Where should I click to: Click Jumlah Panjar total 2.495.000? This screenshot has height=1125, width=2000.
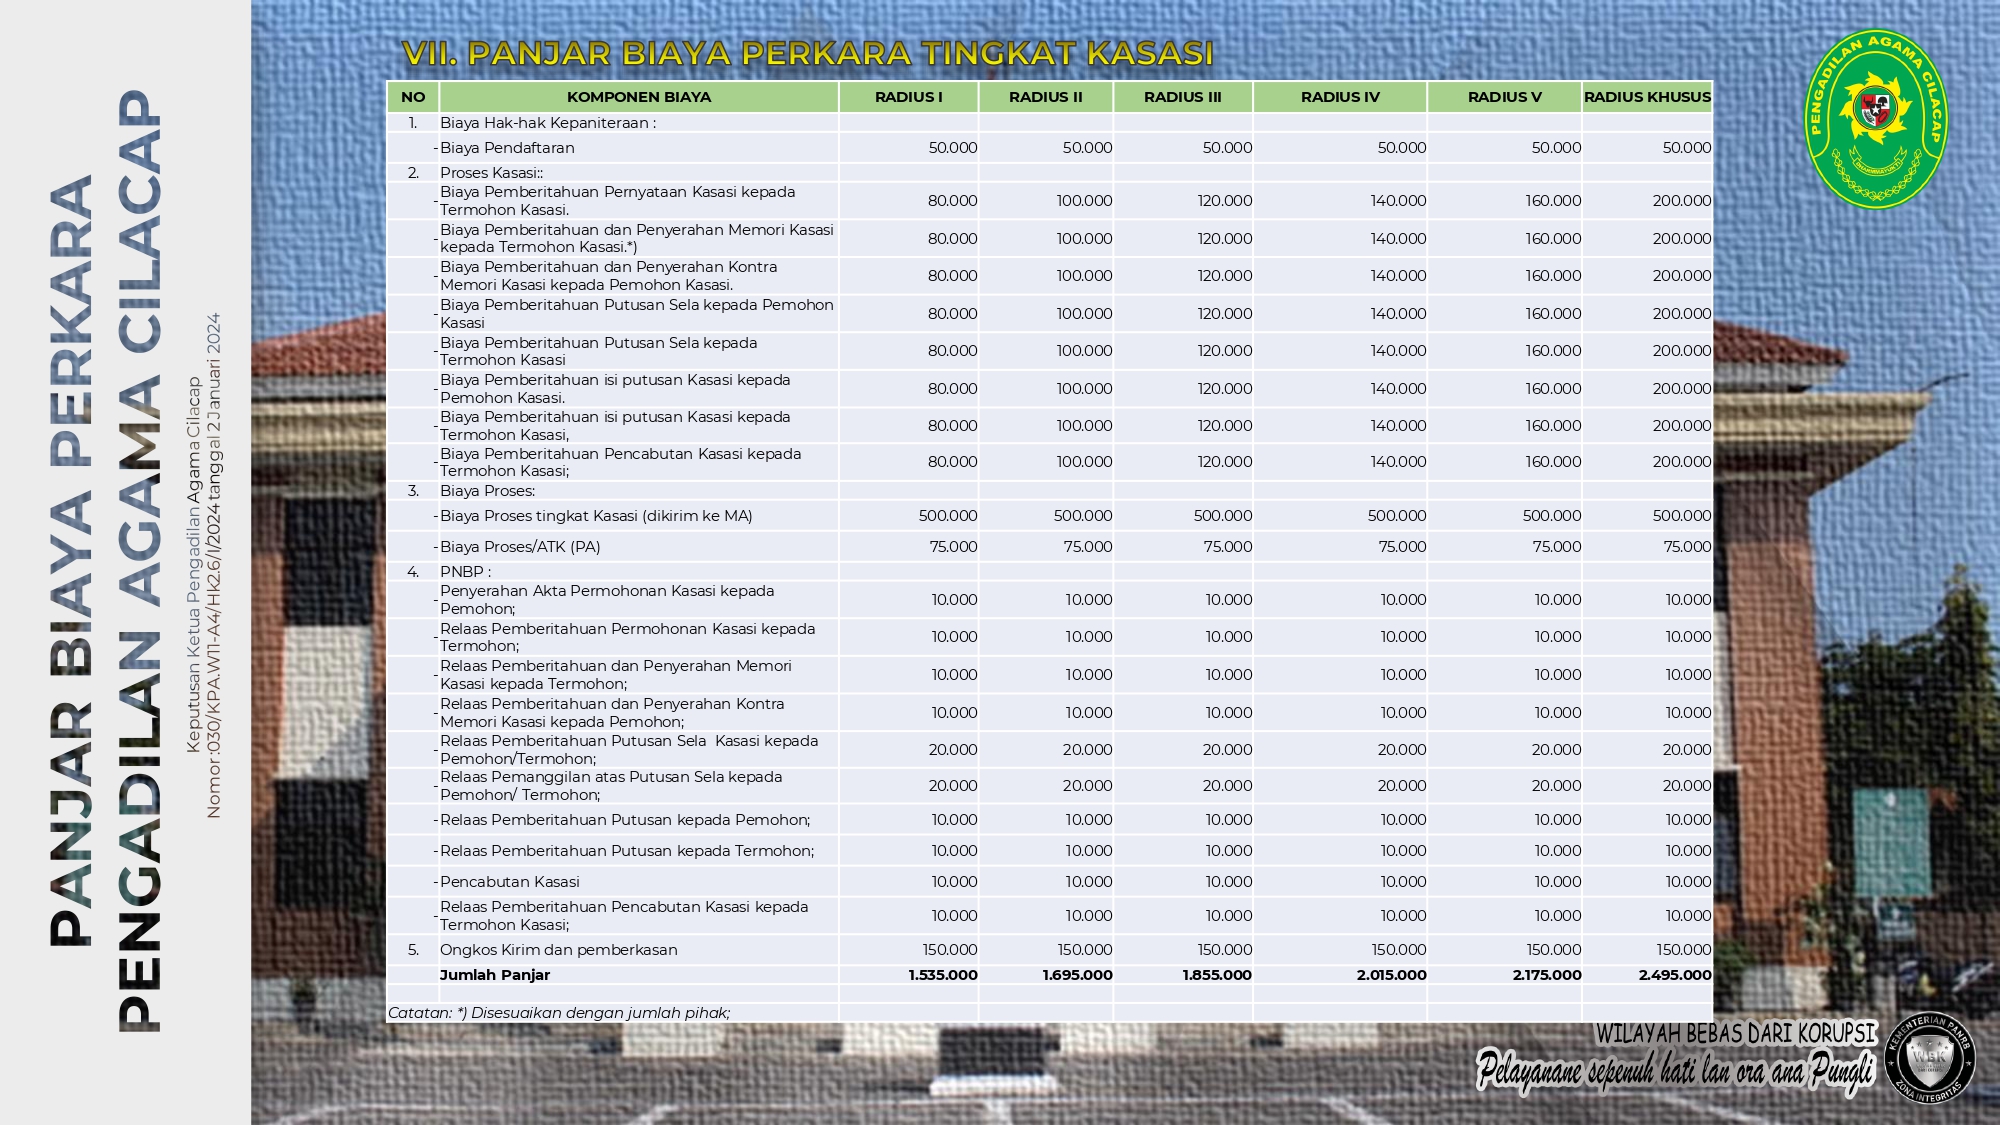1675,975
